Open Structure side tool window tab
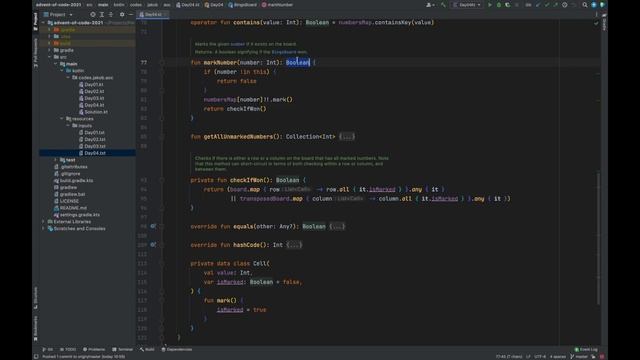Image resolution: width=640 pixels, height=360 pixels. coord(36,298)
